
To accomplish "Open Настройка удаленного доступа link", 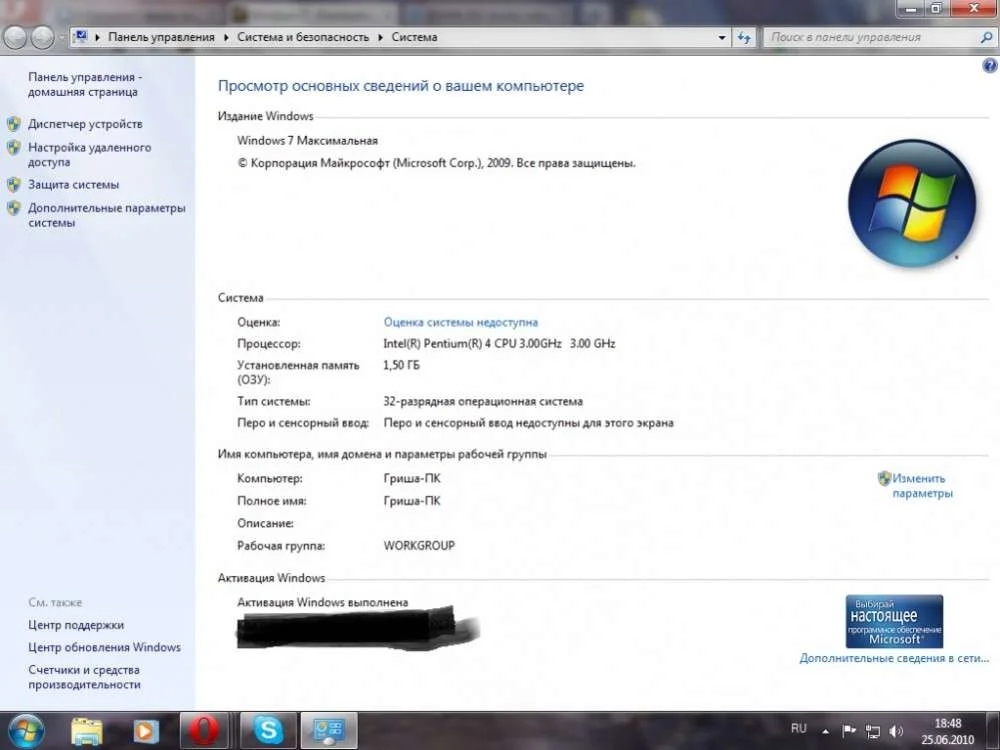I will click(x=89, y=154).
